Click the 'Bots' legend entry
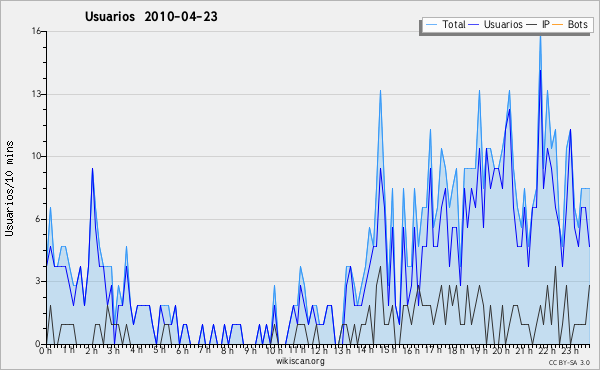 click(x=570, y=24)
